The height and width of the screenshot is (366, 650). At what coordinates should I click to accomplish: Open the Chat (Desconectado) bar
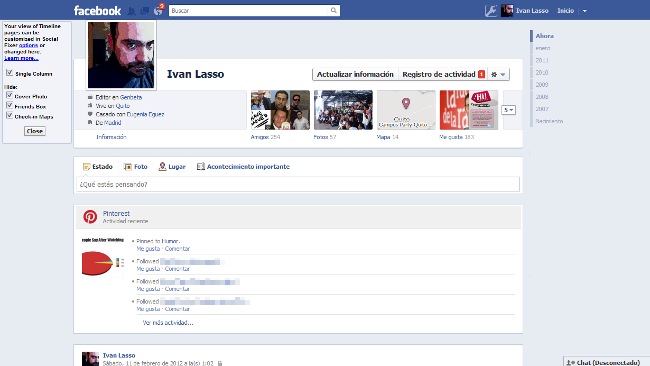606,362
